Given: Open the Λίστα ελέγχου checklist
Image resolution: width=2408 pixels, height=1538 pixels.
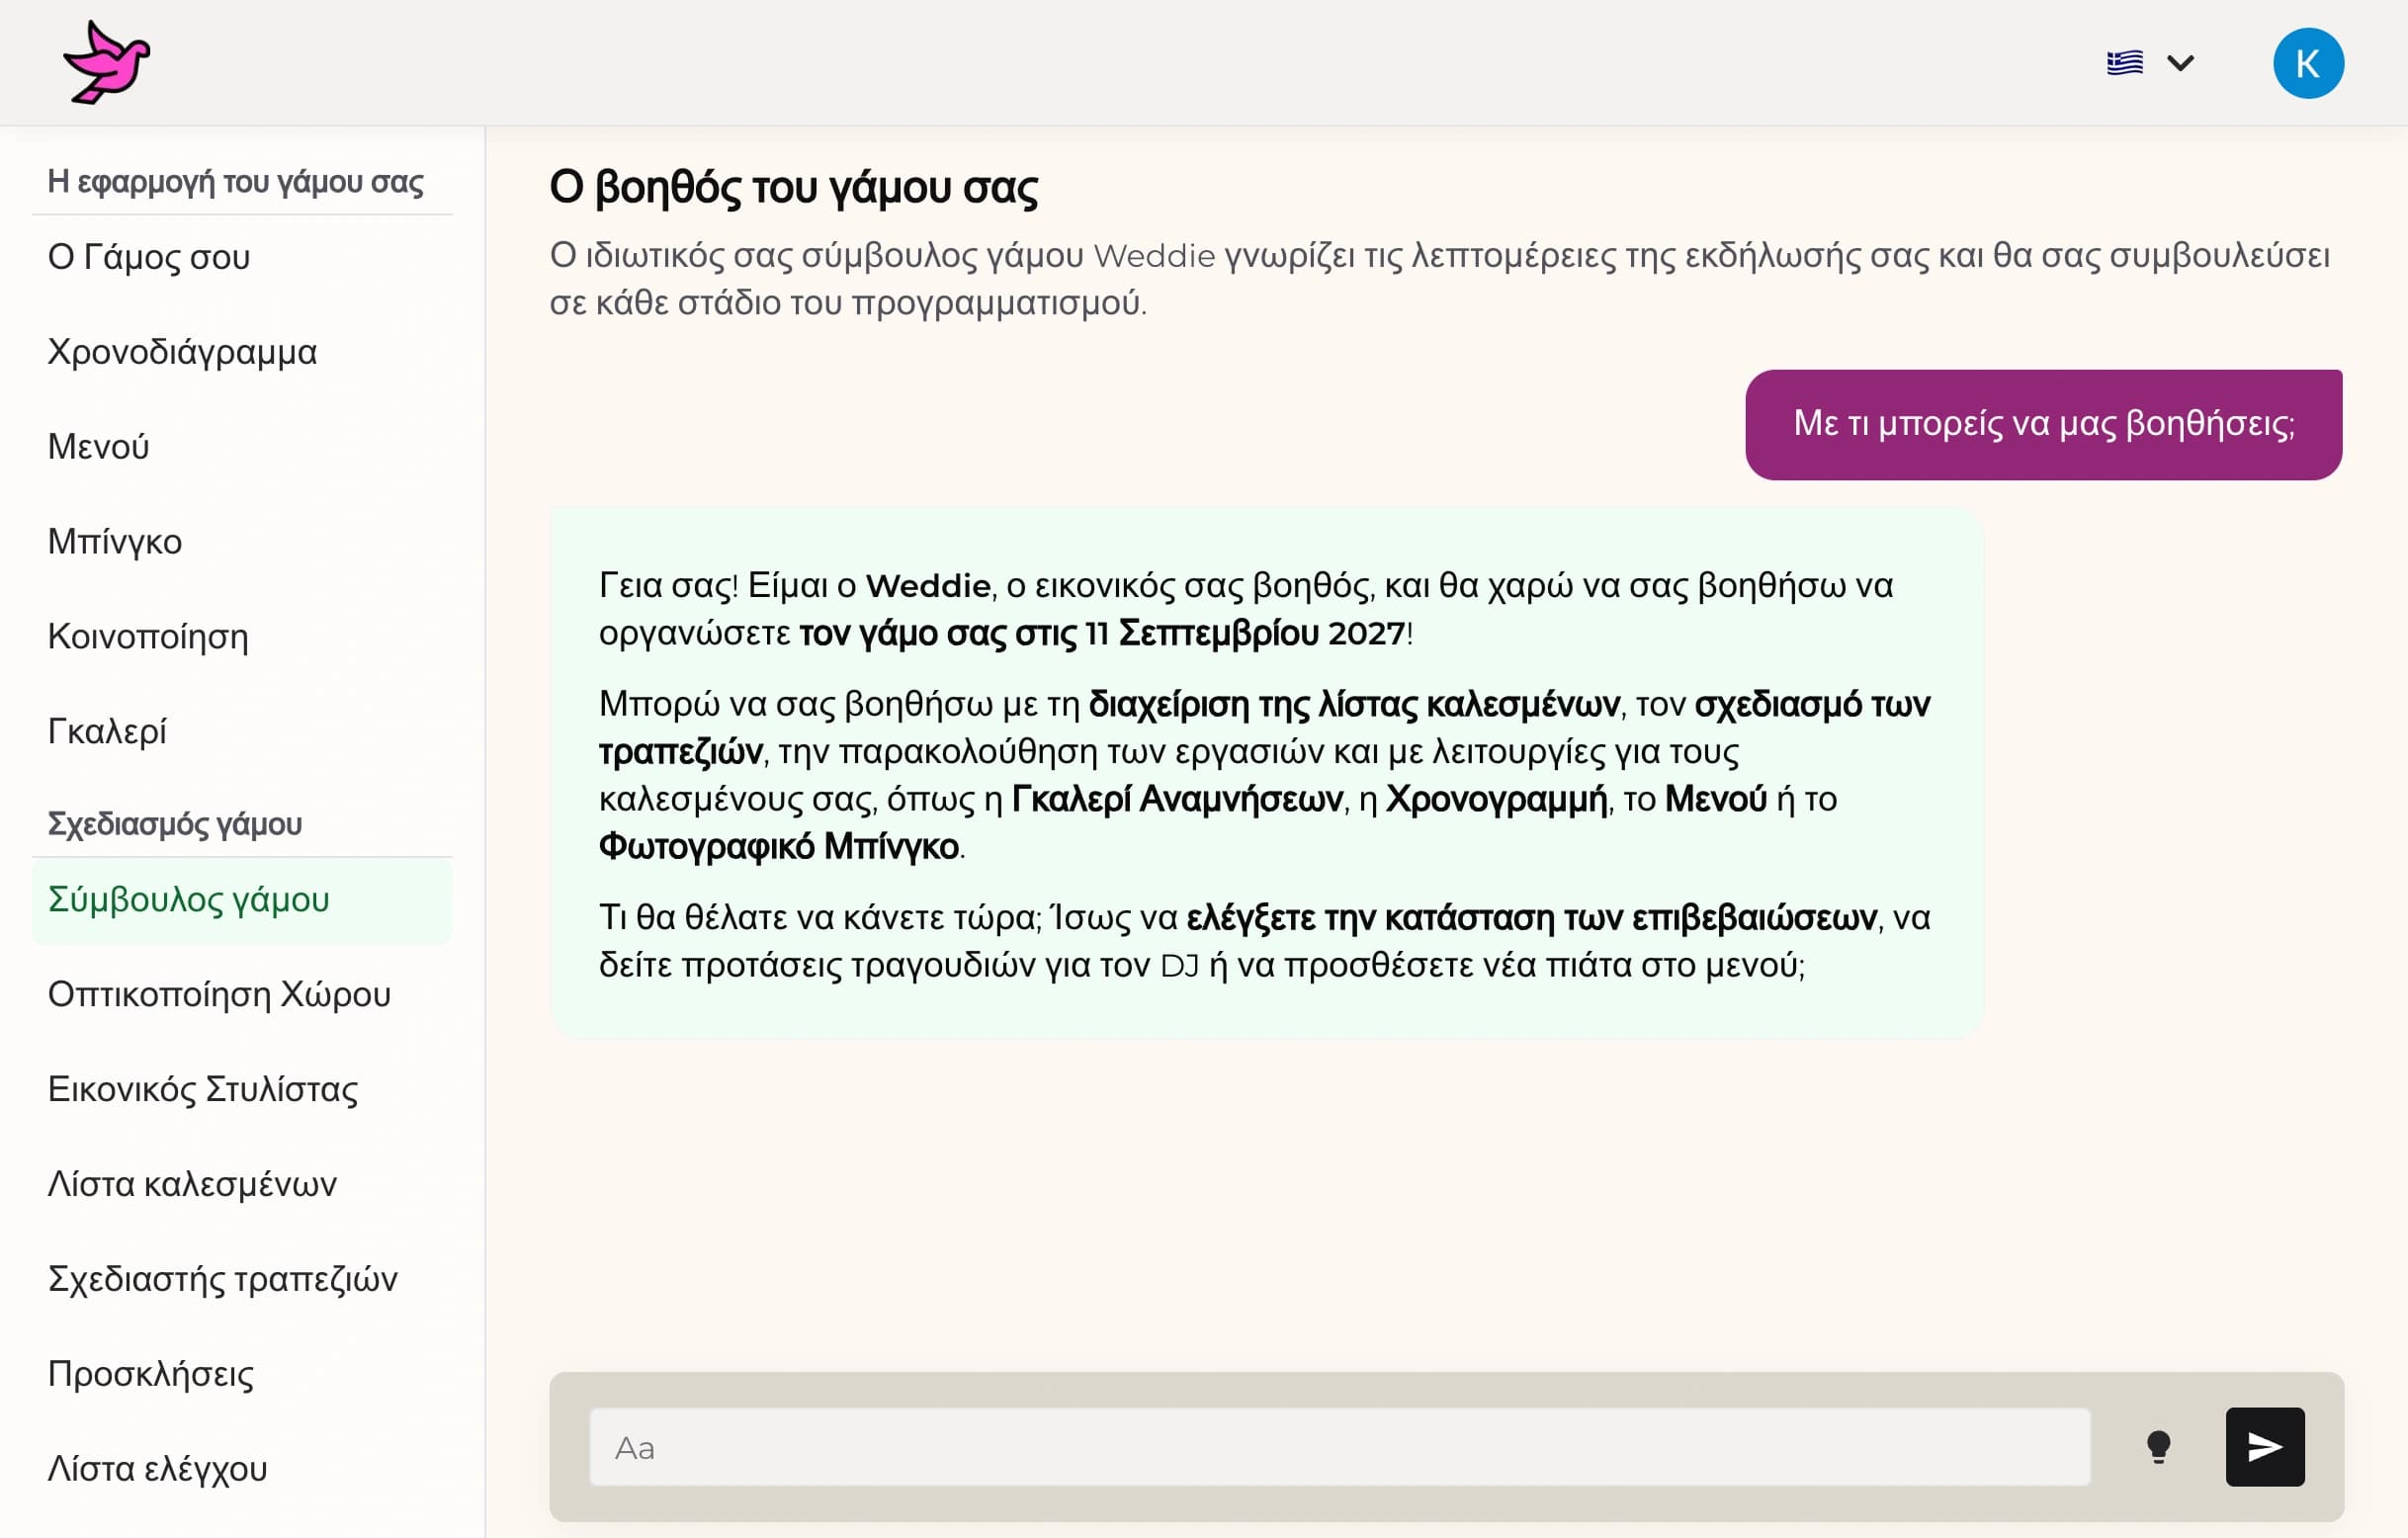Looking at the screenshot, I should click(x=156, y=1468).
